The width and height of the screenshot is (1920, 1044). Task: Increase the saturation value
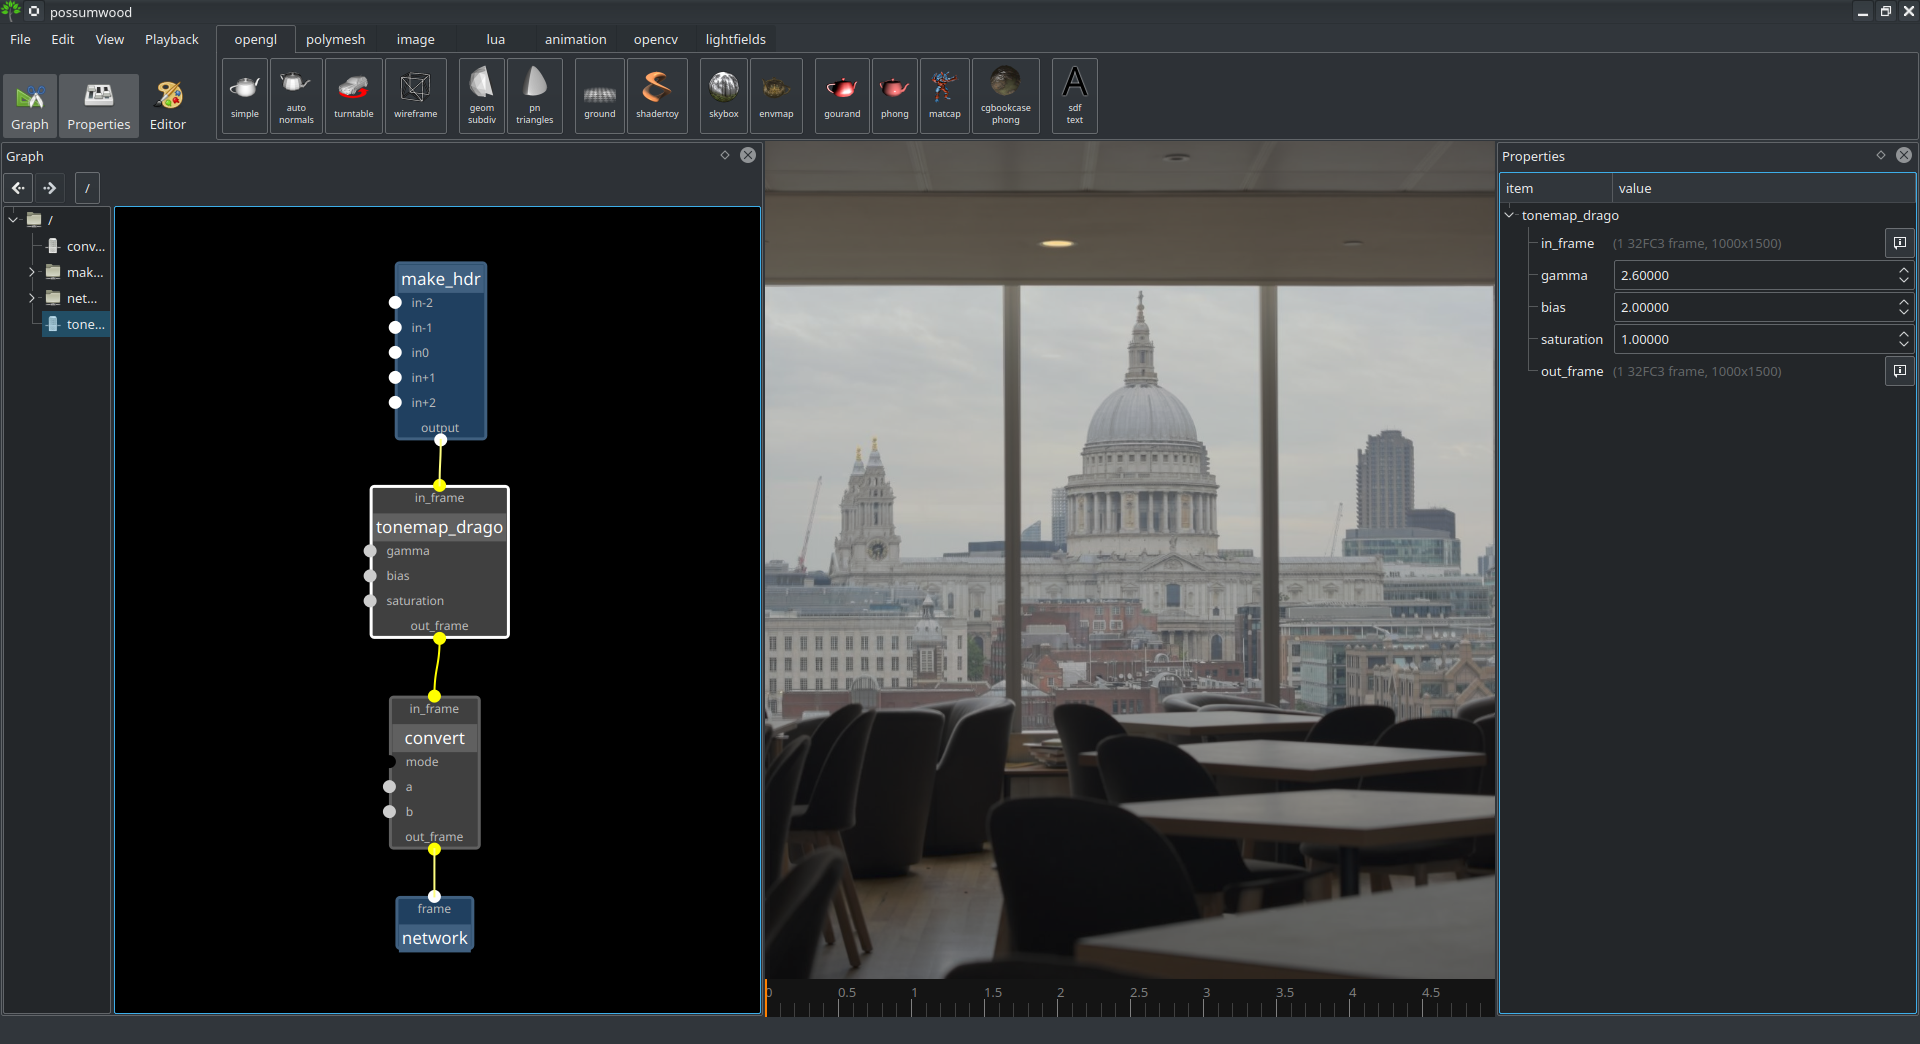1904,333
